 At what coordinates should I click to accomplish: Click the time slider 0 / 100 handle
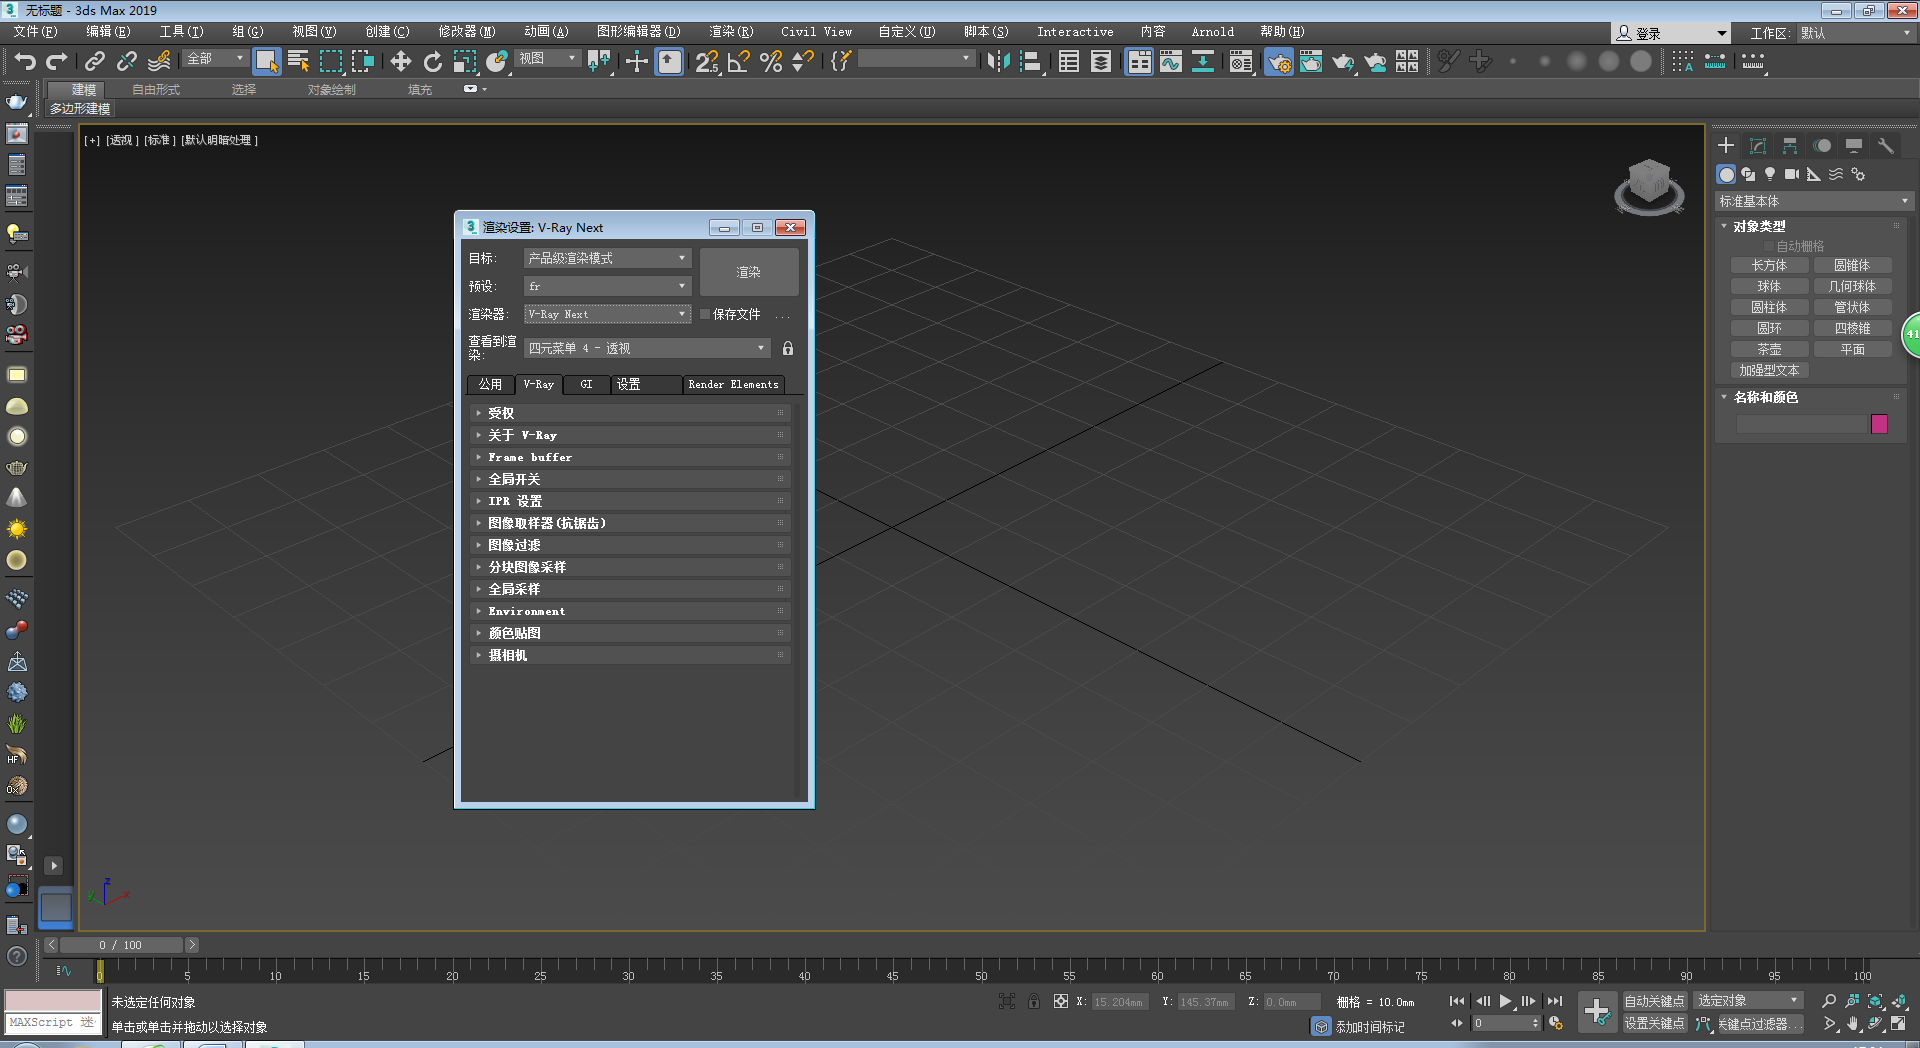(121, 945)
